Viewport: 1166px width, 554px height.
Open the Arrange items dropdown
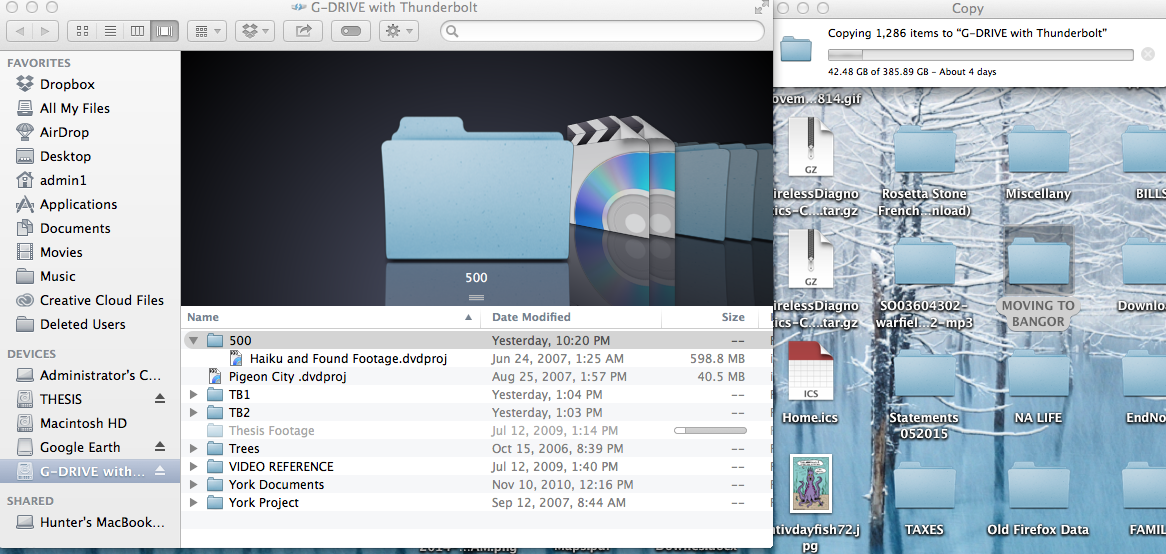click(x=207, y=31)
